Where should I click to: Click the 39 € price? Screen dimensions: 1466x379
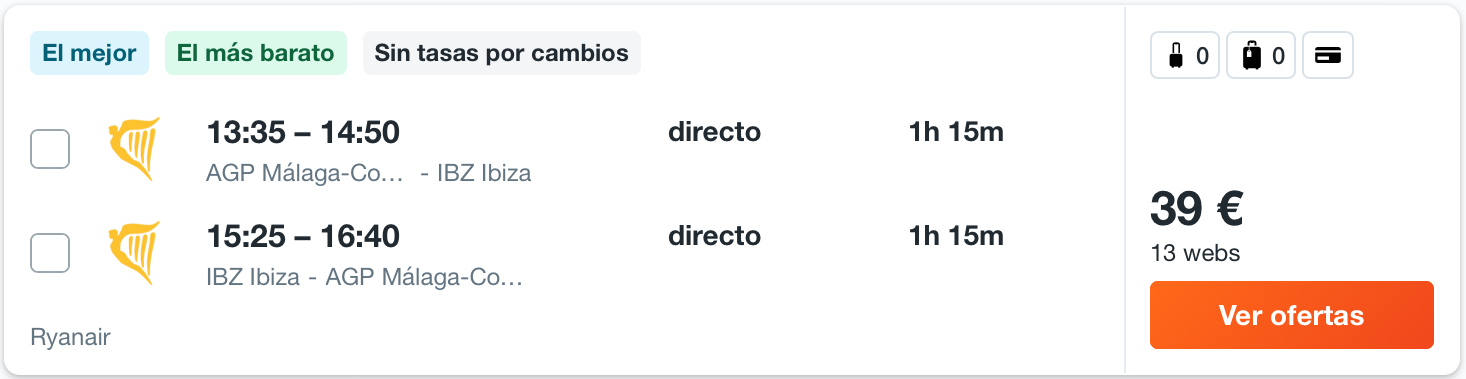pos(1196,209)
